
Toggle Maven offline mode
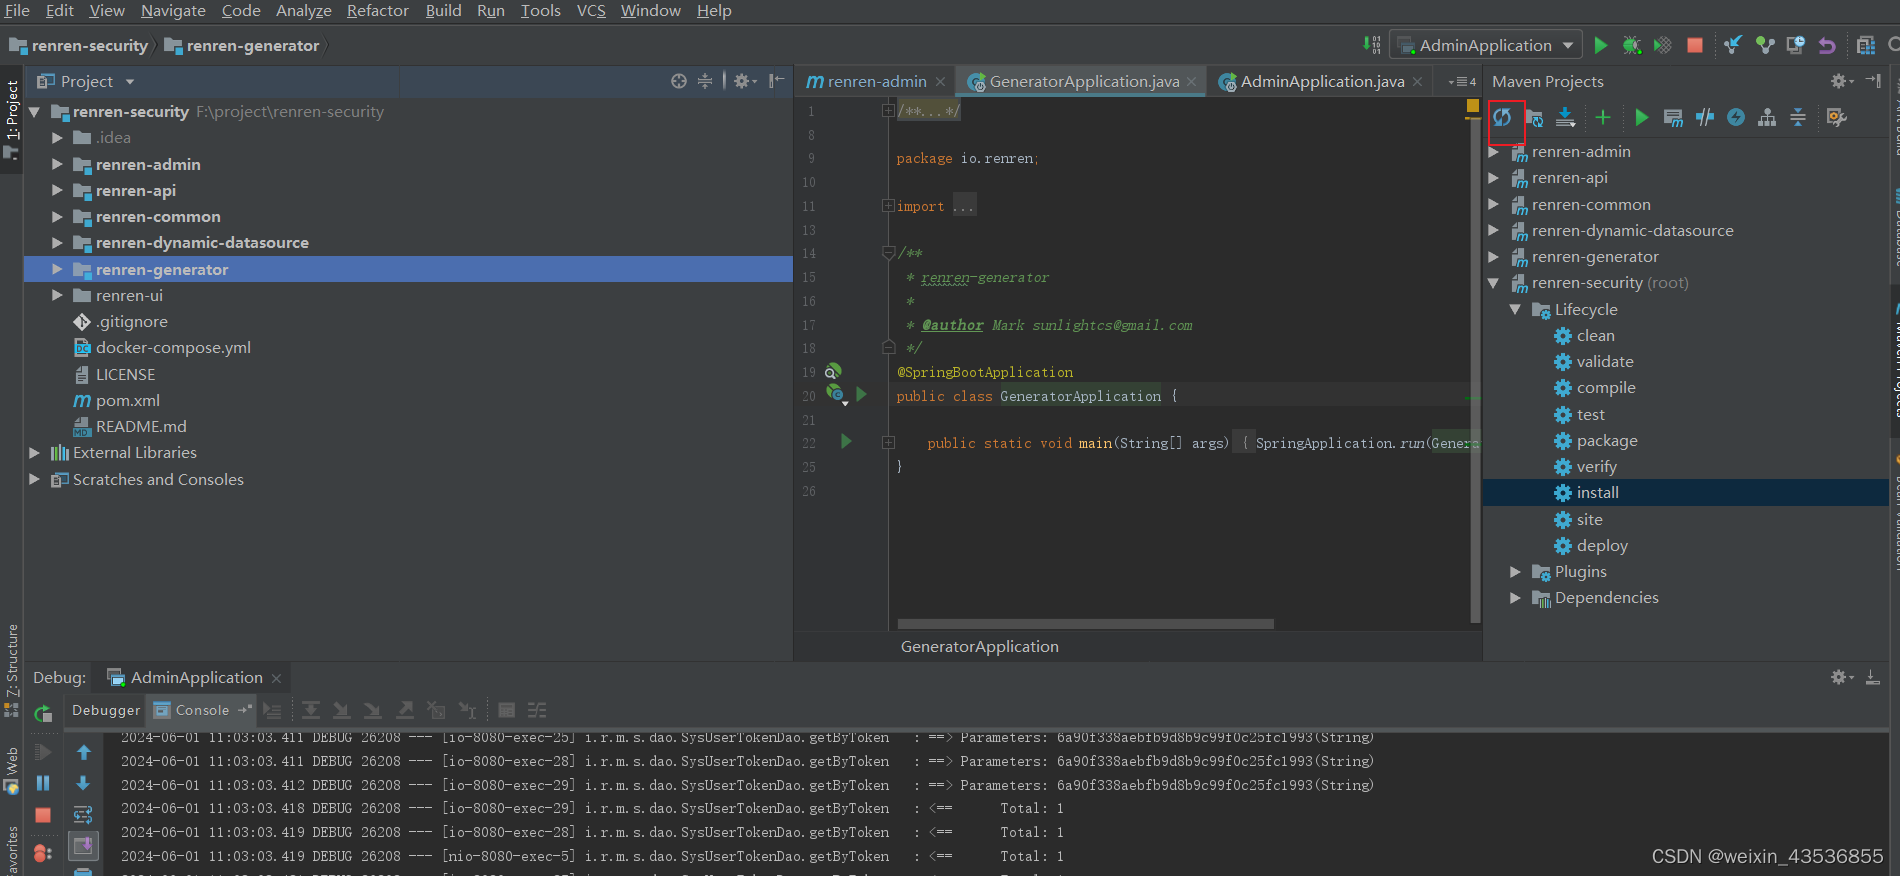[1705, 118]
